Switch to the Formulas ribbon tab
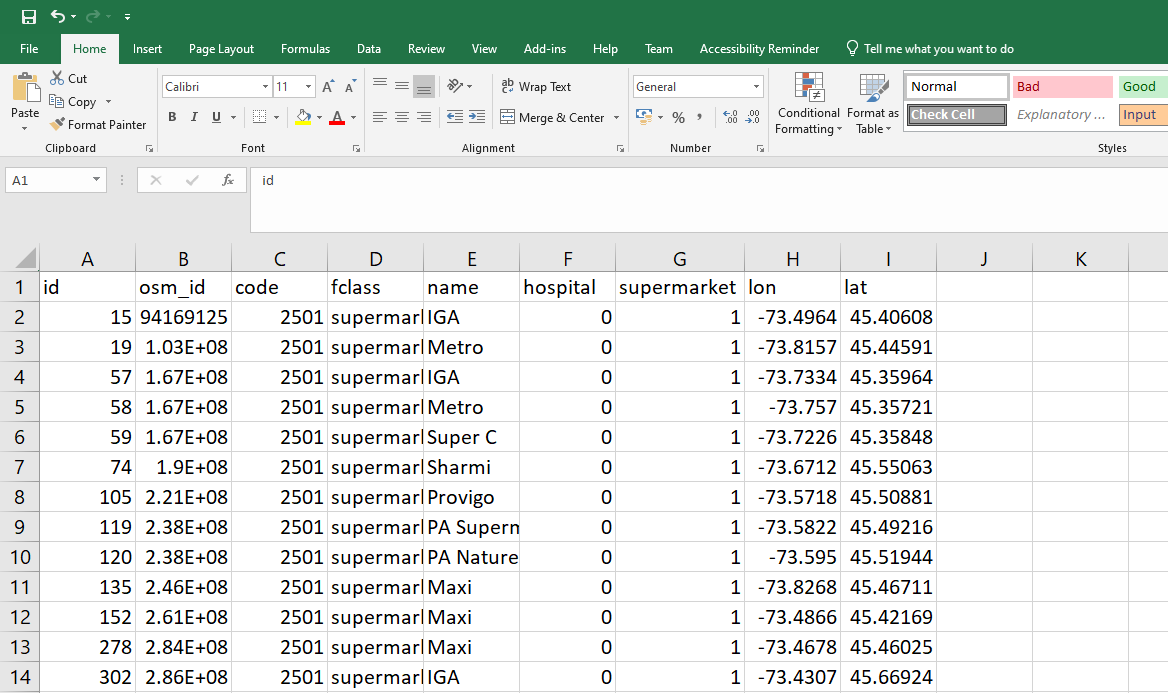This screenshot has width=1168, height=693. pyautogui.click(x=305, y=49)
